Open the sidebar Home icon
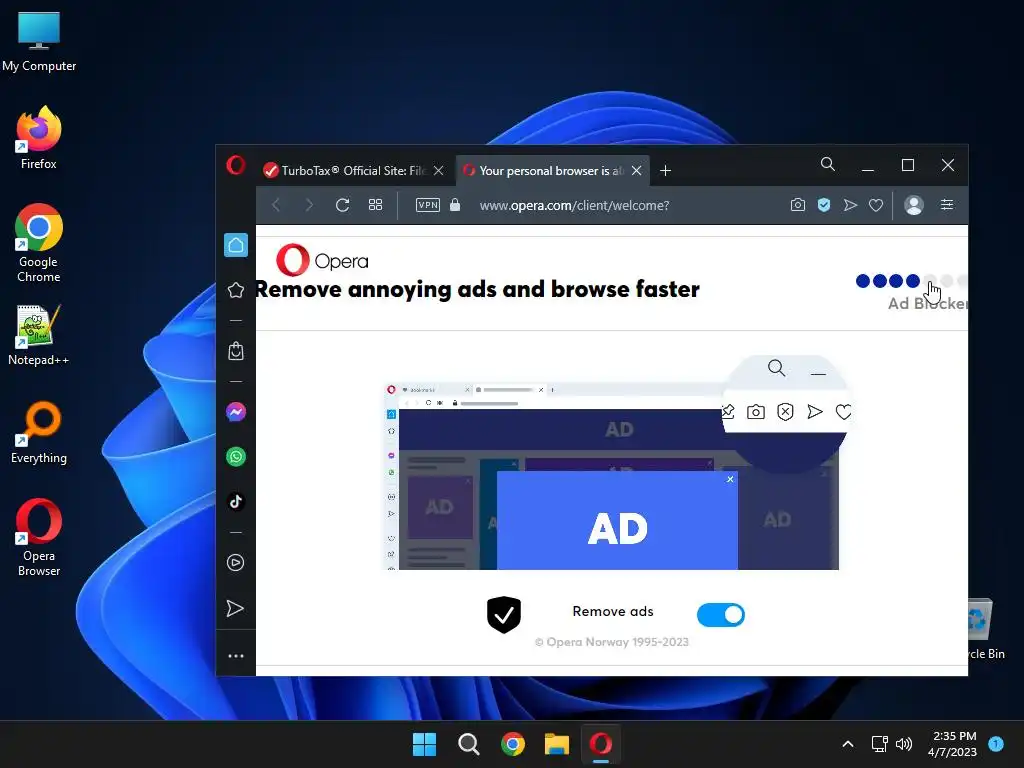 pos(236,245)
